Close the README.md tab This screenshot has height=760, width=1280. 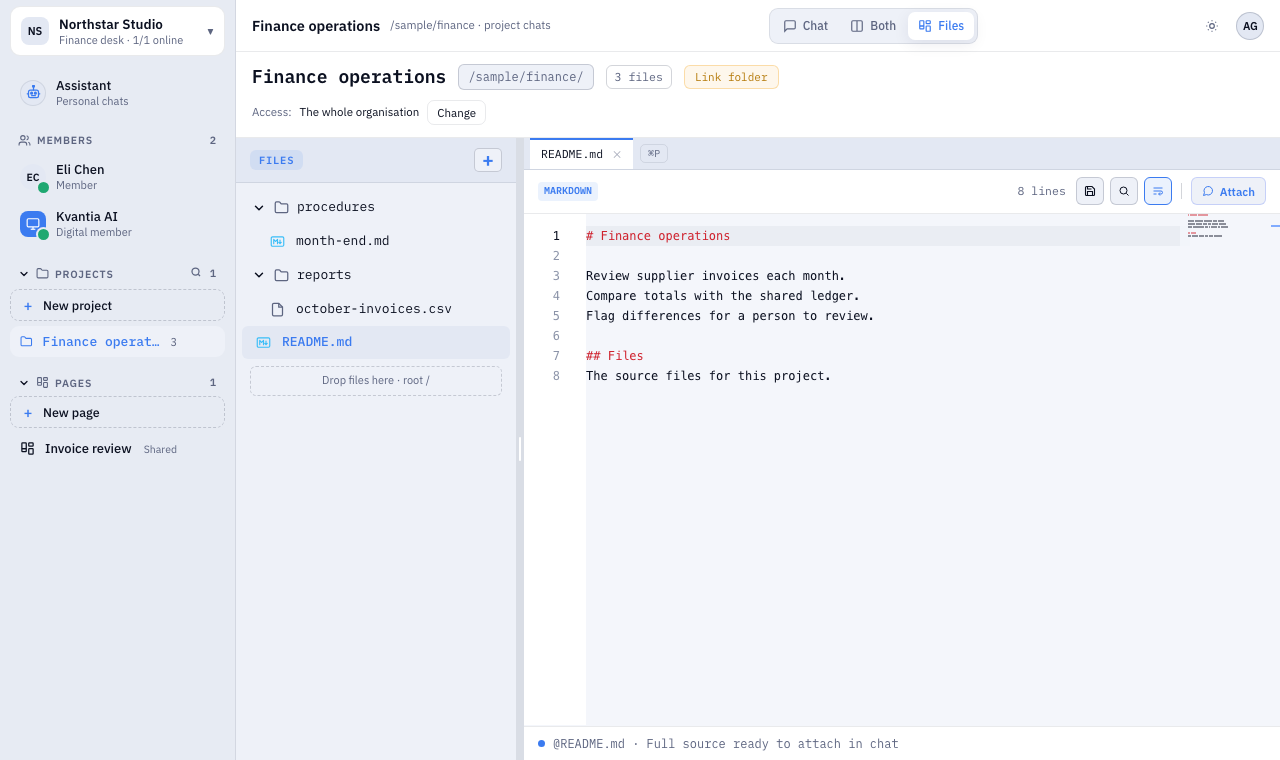(x=617, y=154)
